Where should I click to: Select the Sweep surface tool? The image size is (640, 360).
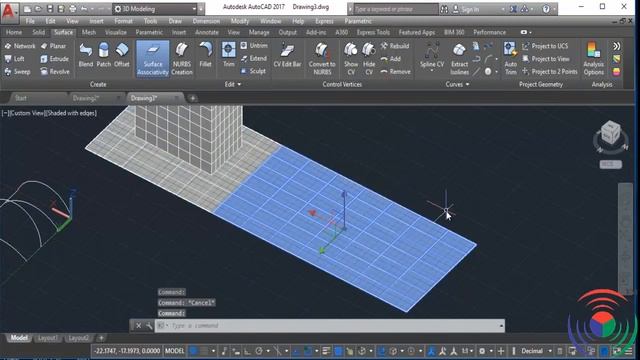pyautogui.click(x=17, y=72)
